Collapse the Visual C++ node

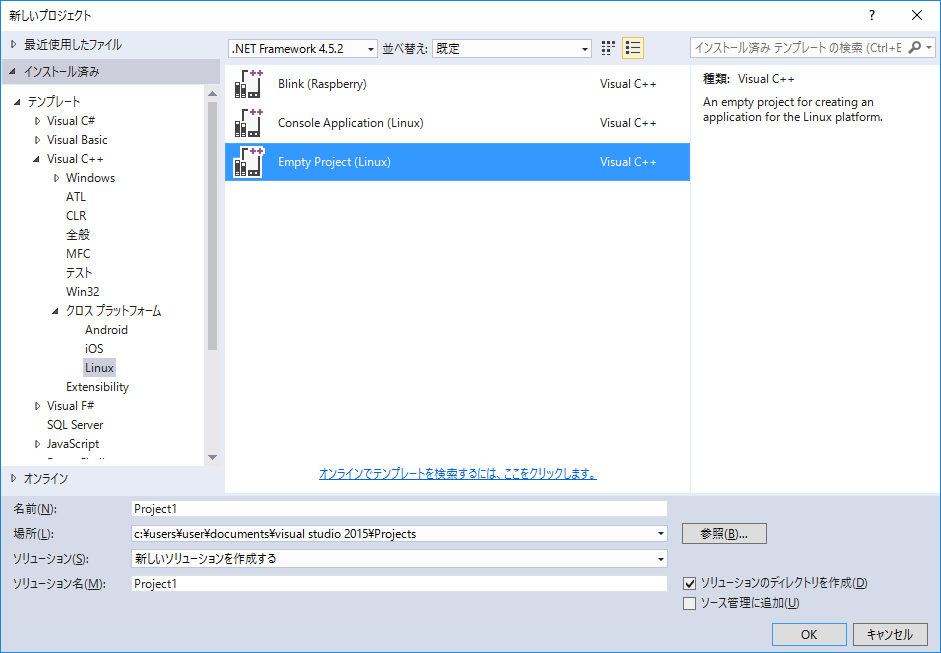37,159
